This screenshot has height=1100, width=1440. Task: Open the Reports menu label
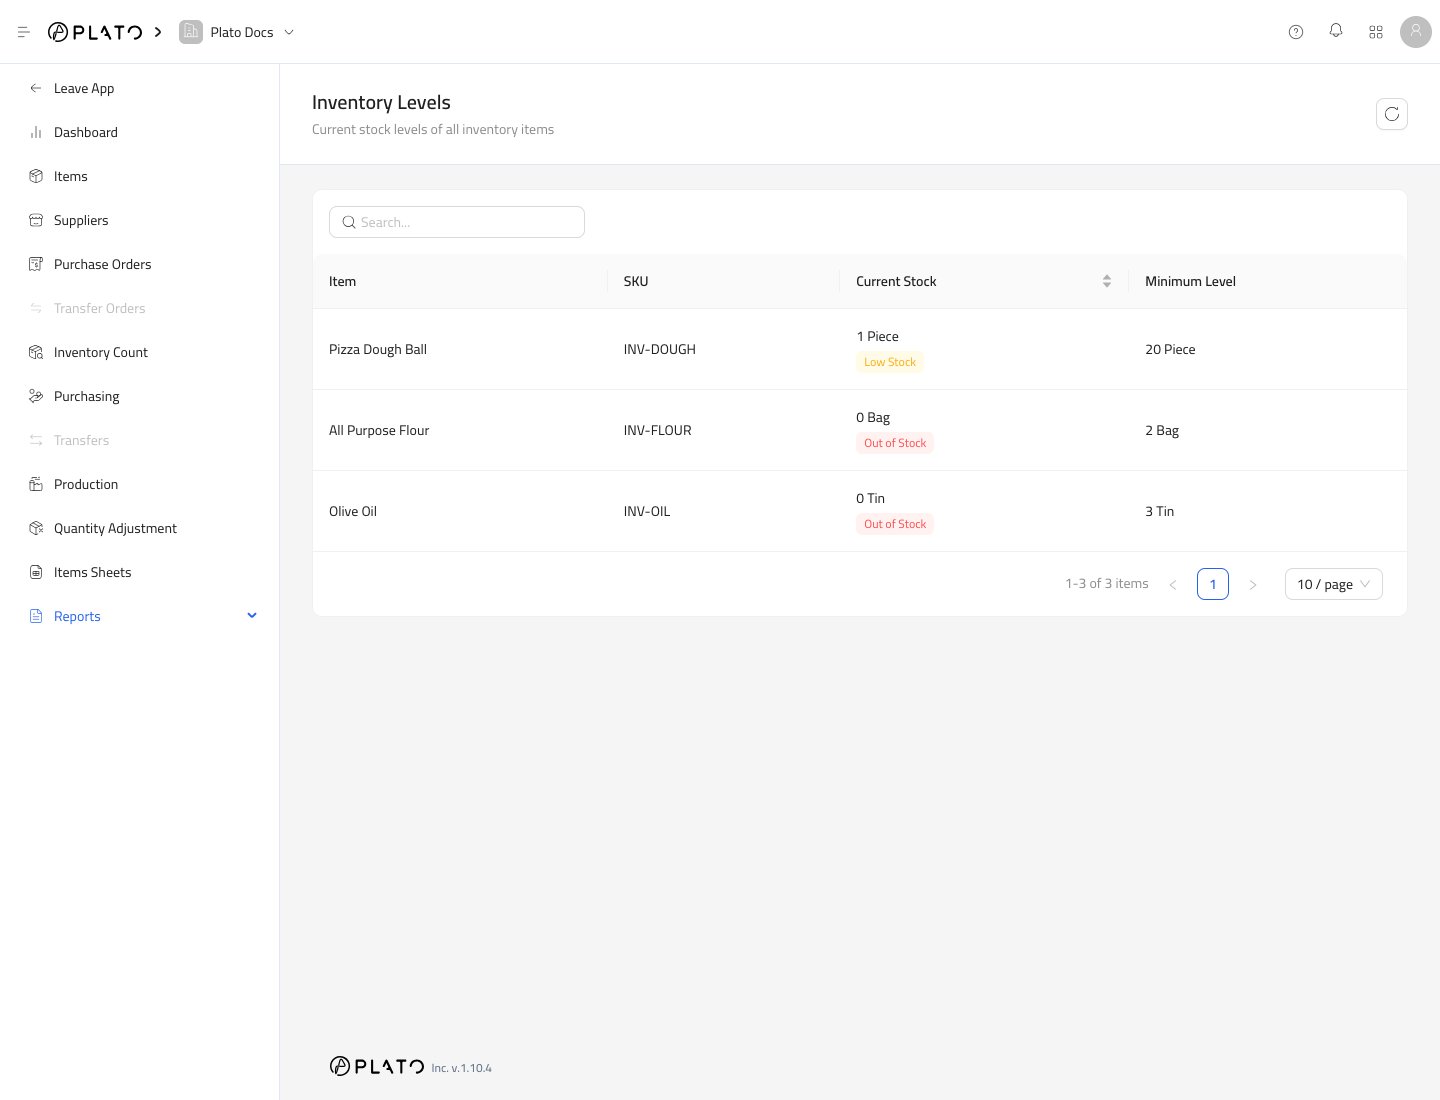77,616
